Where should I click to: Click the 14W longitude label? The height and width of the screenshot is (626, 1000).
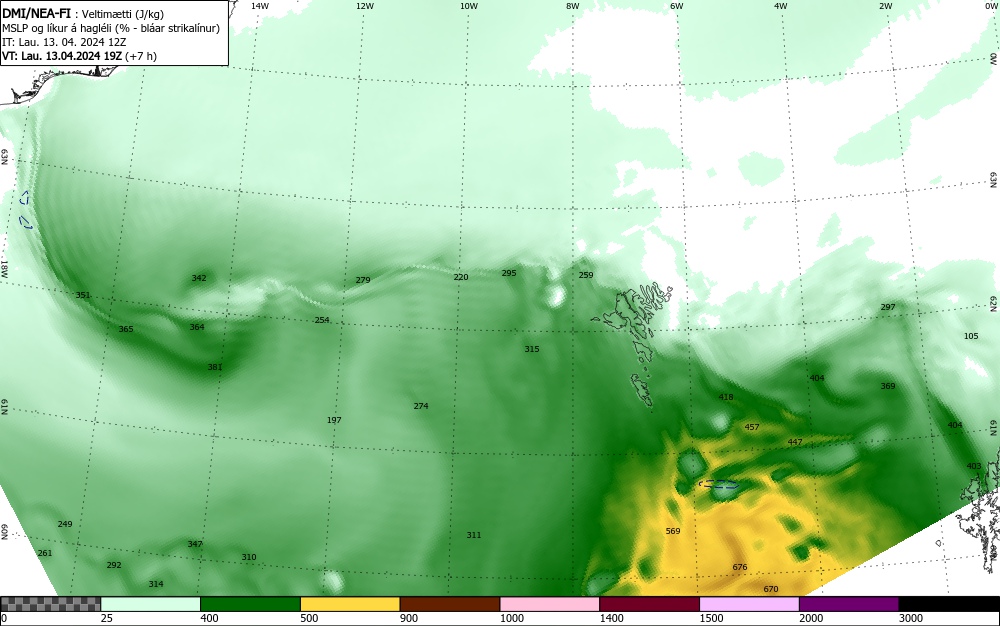click(x=260, y=6)
